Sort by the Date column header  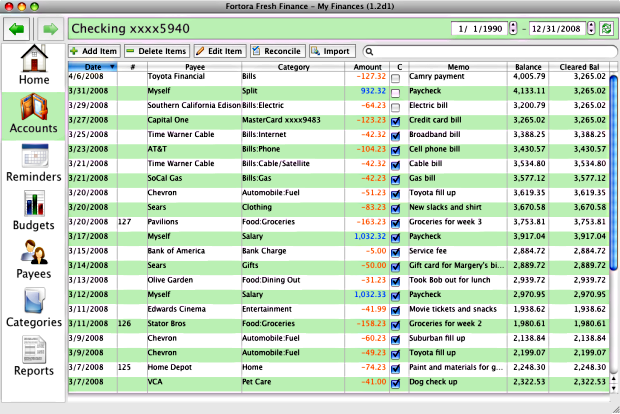point(93,67)
